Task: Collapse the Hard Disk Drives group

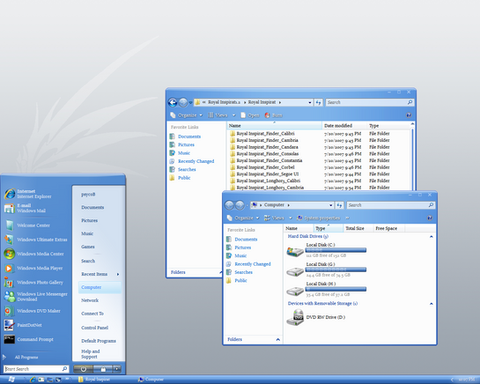Action: coord(431,236)
